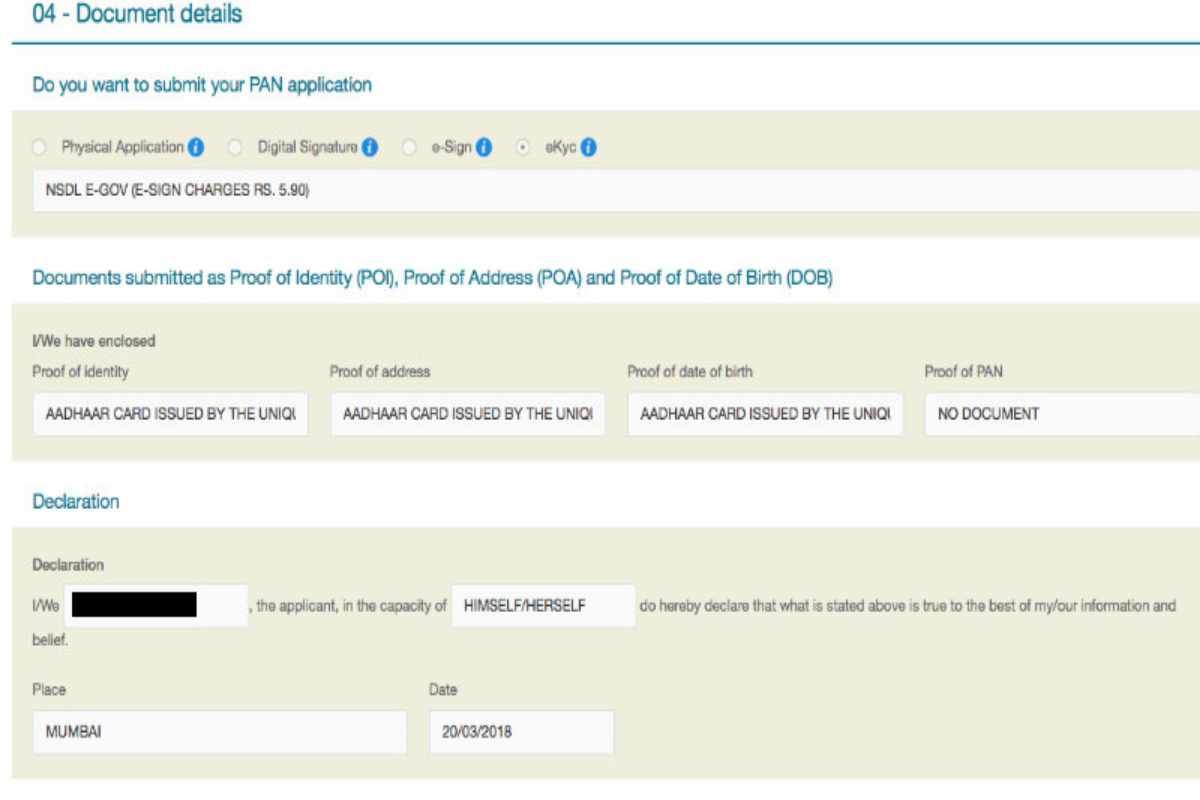The image size is (1200, 800).
Task: Open the capacity dropdown showing HIMSELF/HERSELF
Action: pos(544,605)
